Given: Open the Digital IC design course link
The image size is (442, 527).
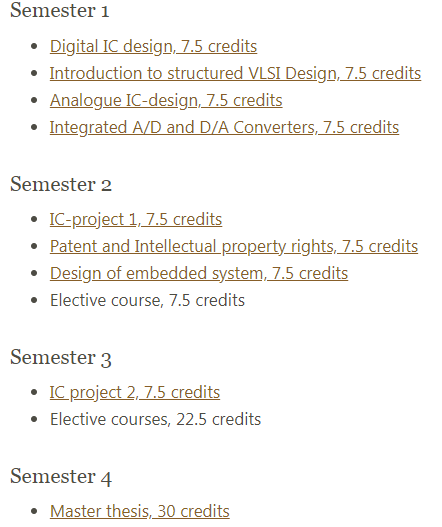Looking at the screenshot, I should pyautogui.click(x=153, y=46).
